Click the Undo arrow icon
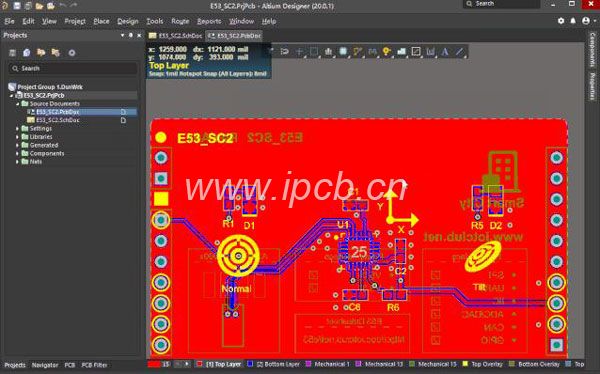This screenshot has height=374, width=600. [62, 5]
